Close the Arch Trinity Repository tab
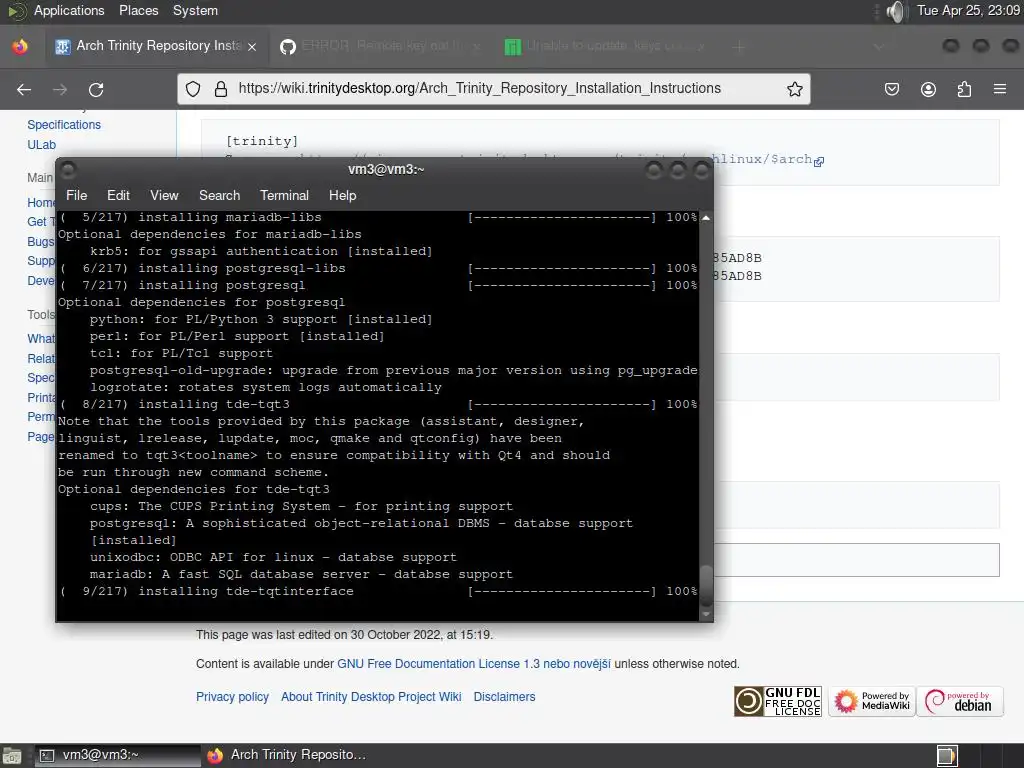The image size is (1024, 768). (252, 46)
